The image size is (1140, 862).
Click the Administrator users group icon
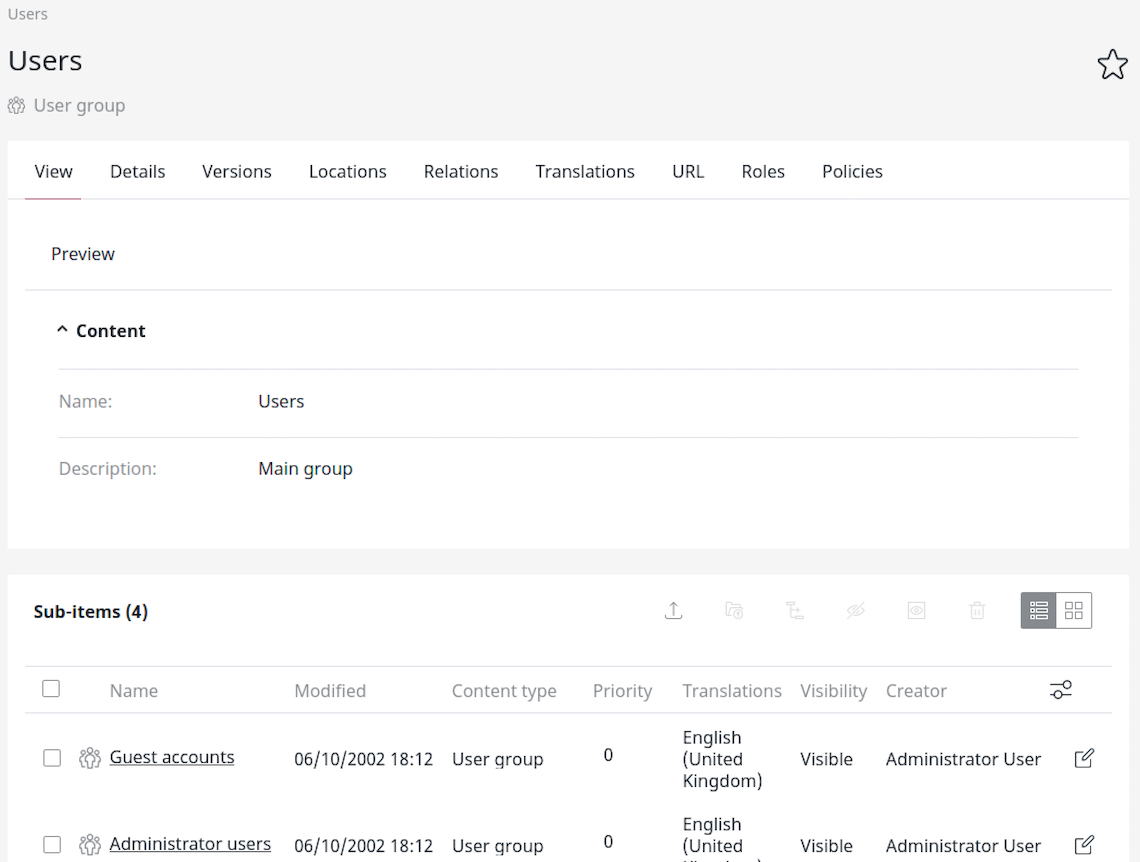click(89, 845)
